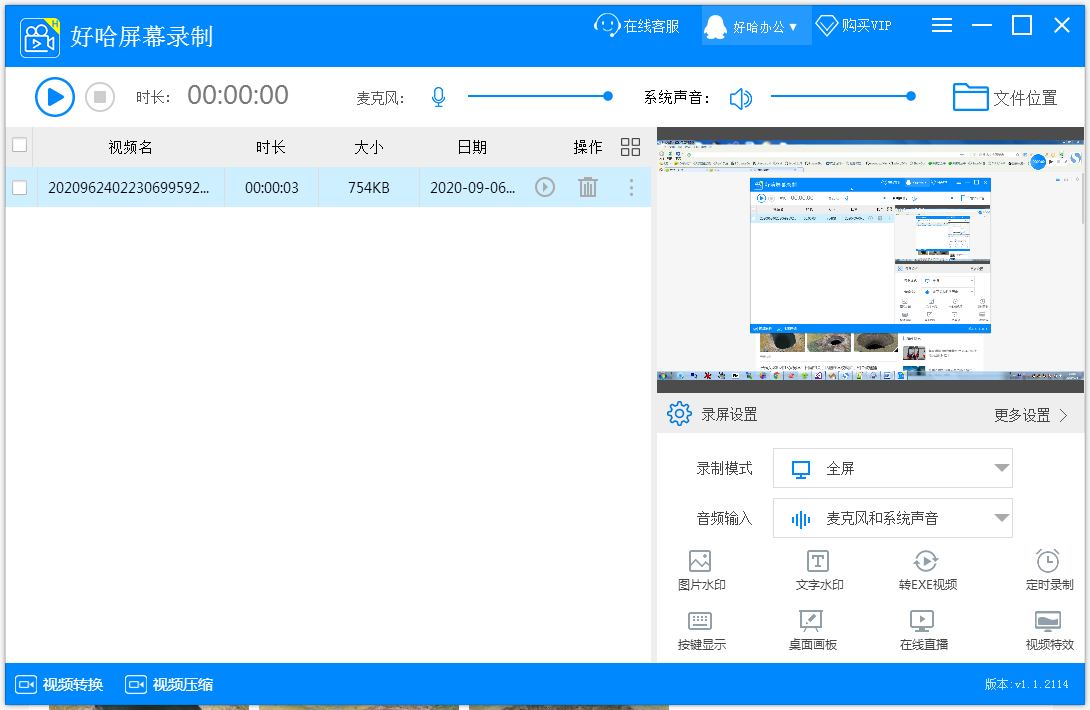Adjust the system sound volume slider

(843, 97)
